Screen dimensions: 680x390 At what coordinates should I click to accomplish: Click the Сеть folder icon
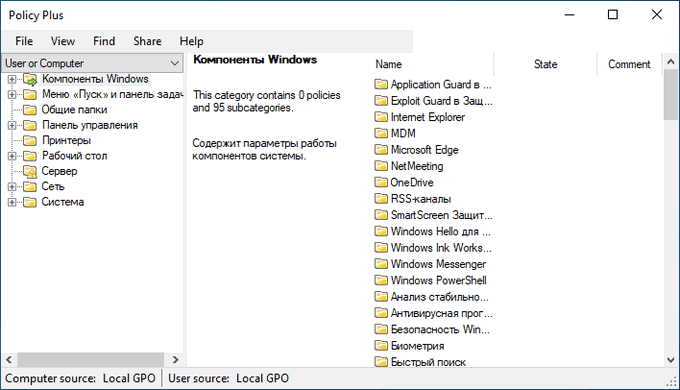[x=30, y=187]
